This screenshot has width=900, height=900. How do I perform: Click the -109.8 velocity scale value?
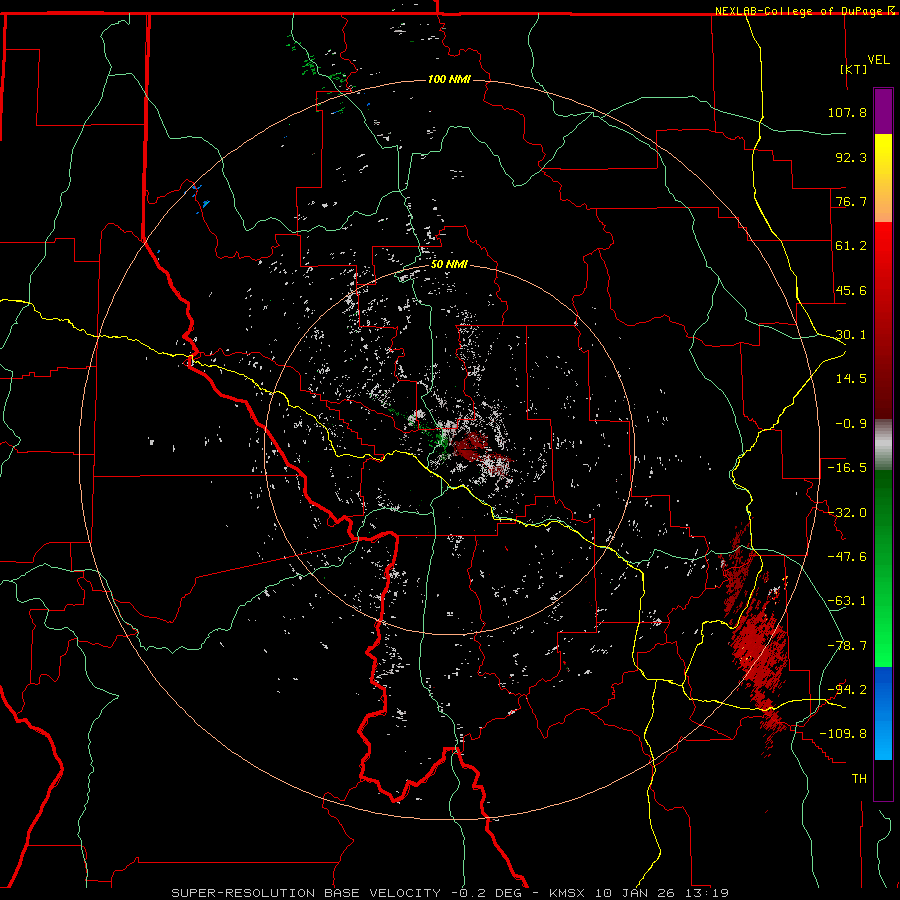pos(843,734)
